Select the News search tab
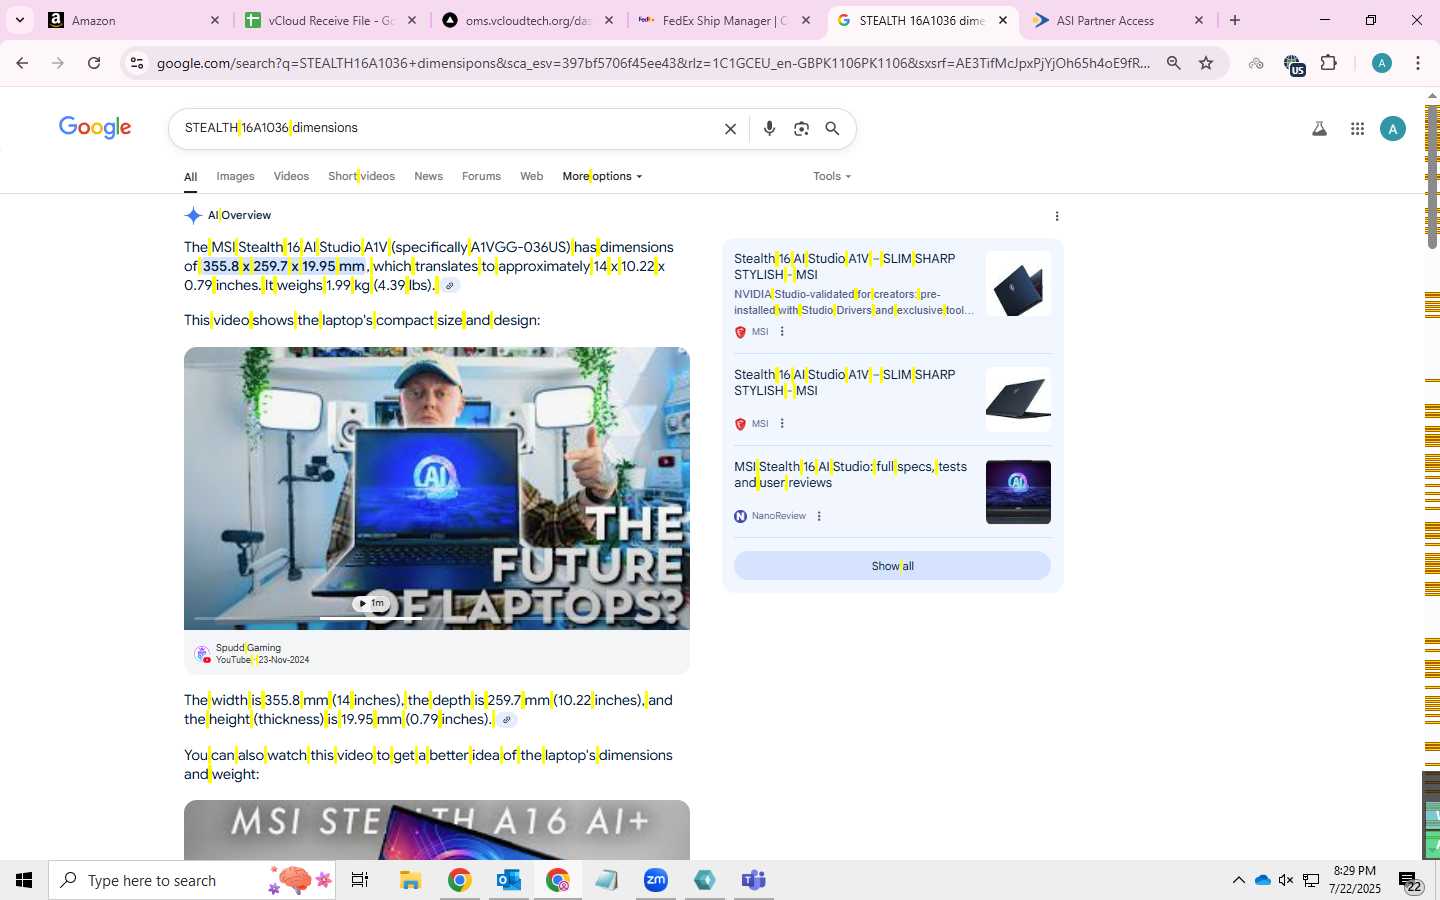The height and width of the screenshot is (900, 1440). point(428,176)
